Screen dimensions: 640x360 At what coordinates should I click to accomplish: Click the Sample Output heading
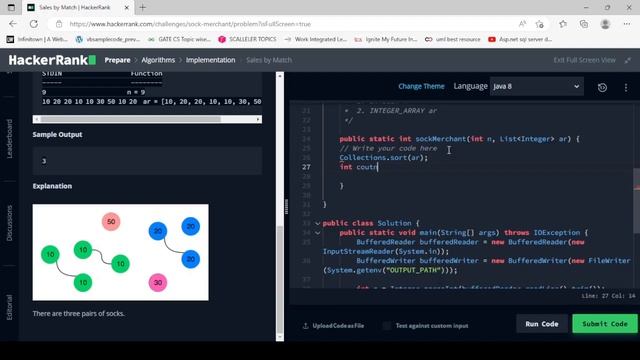[58, 135]
